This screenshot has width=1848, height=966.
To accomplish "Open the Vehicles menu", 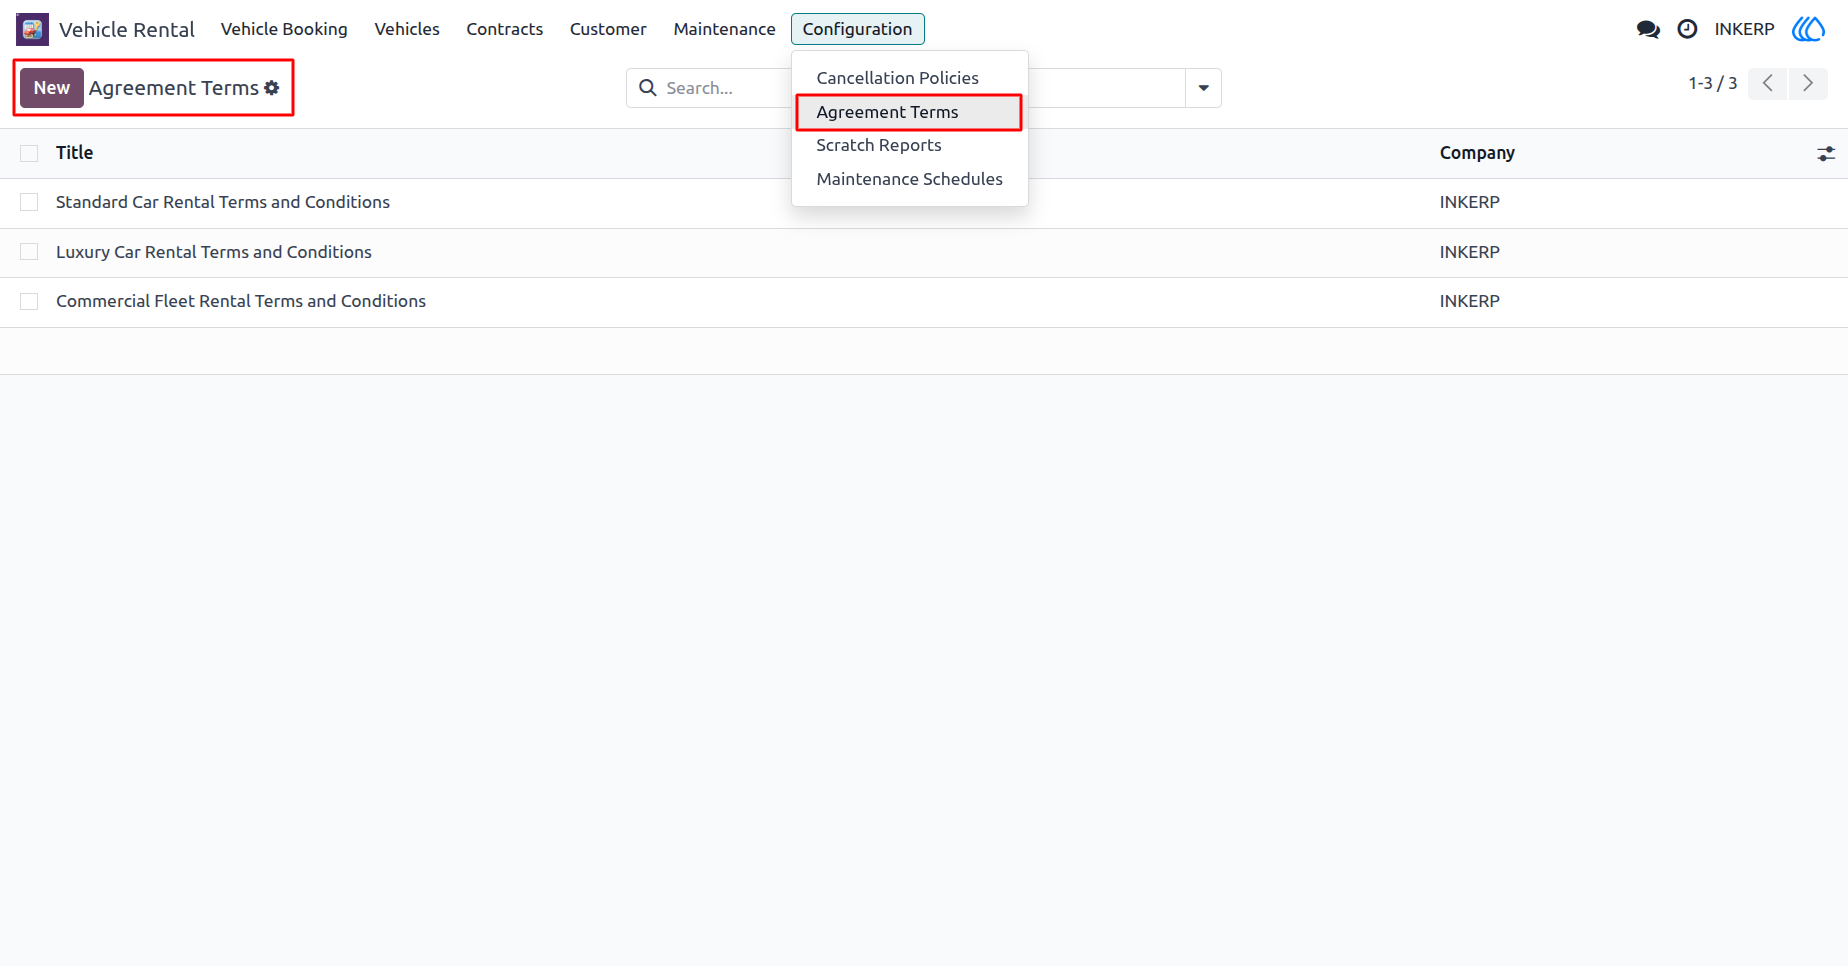I will click(407, 29).
